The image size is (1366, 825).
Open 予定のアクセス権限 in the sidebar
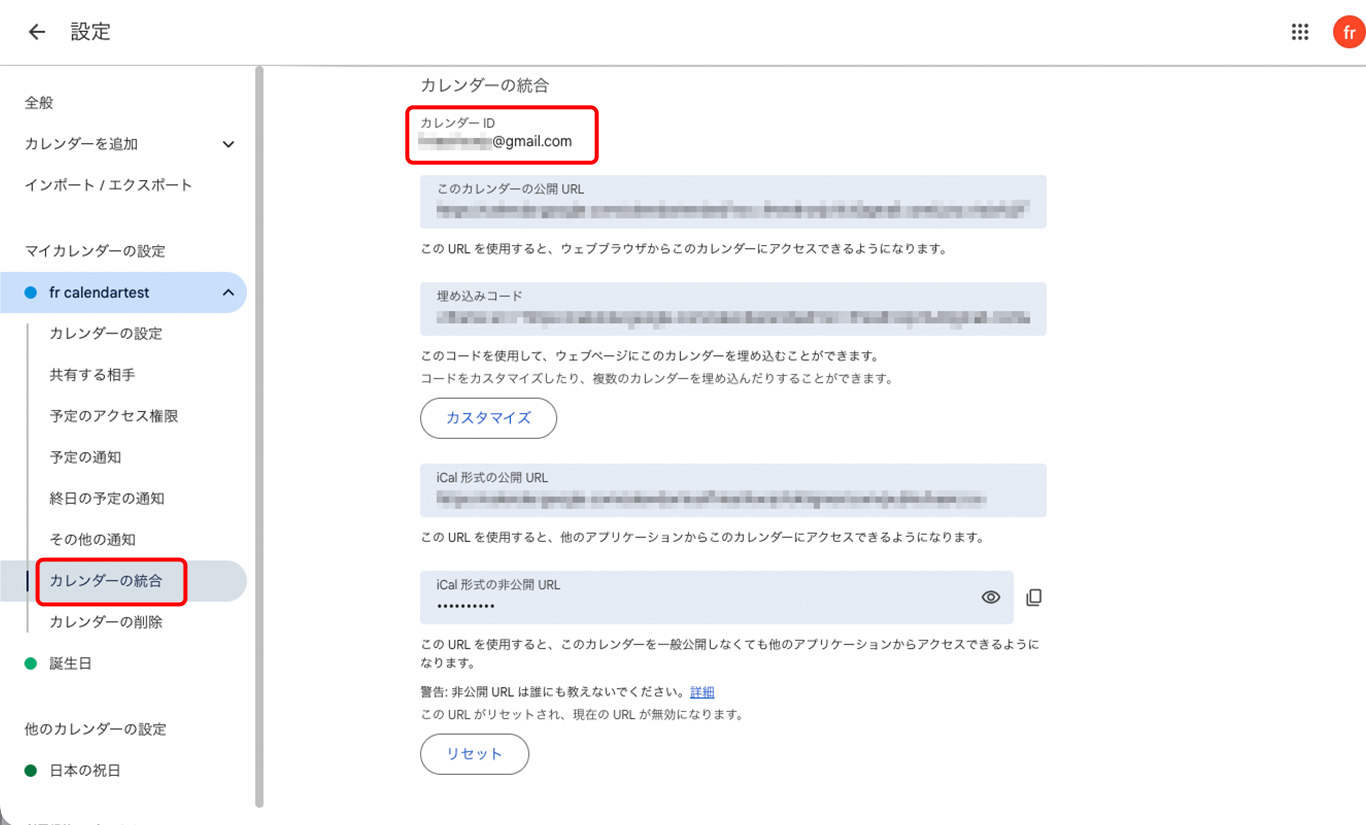[113, 416]
